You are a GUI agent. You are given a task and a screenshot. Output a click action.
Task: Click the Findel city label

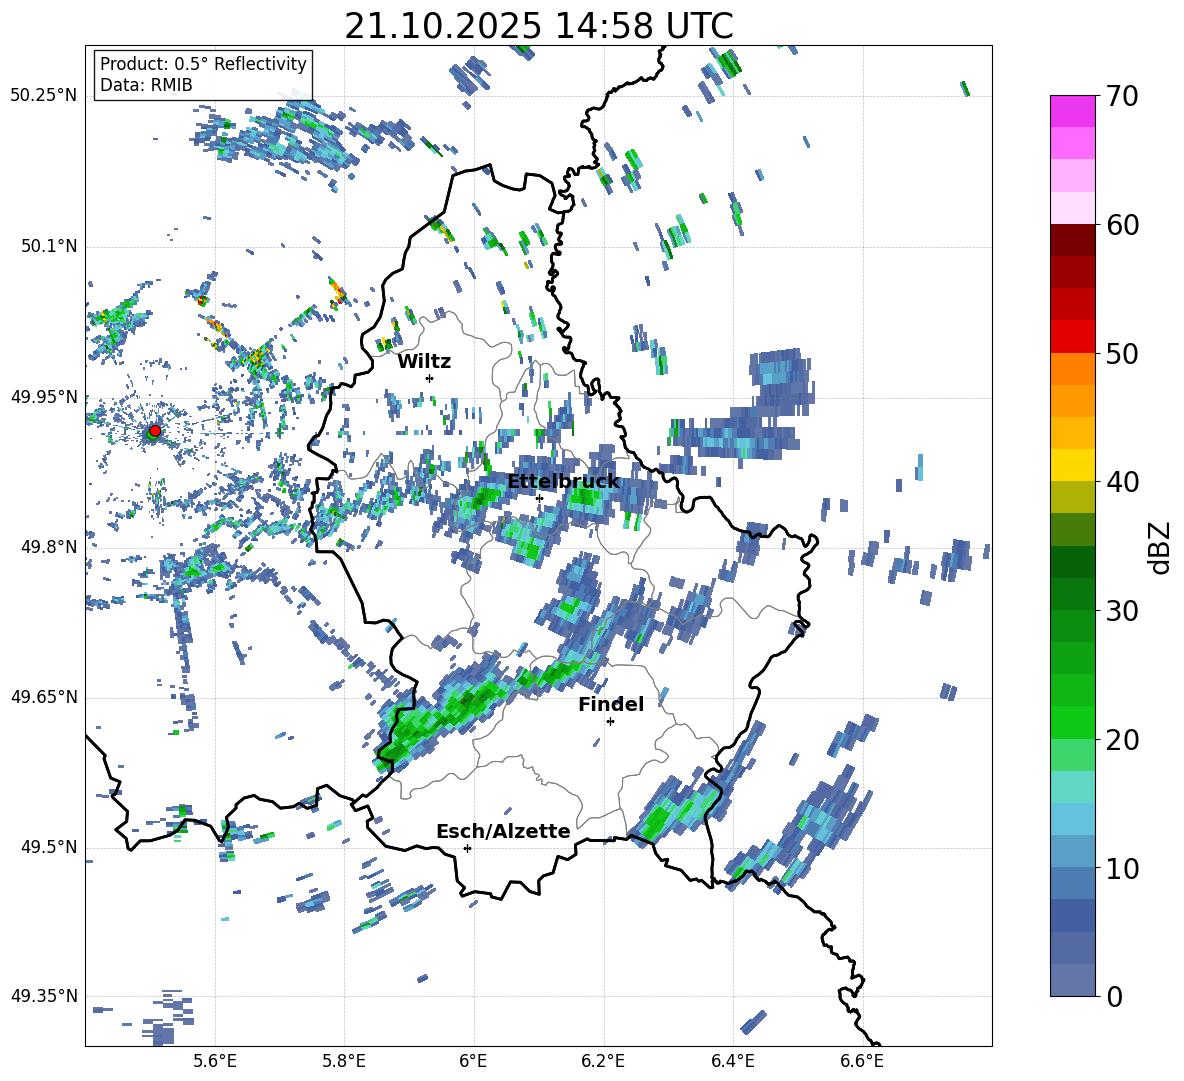(x=610, y=704)
